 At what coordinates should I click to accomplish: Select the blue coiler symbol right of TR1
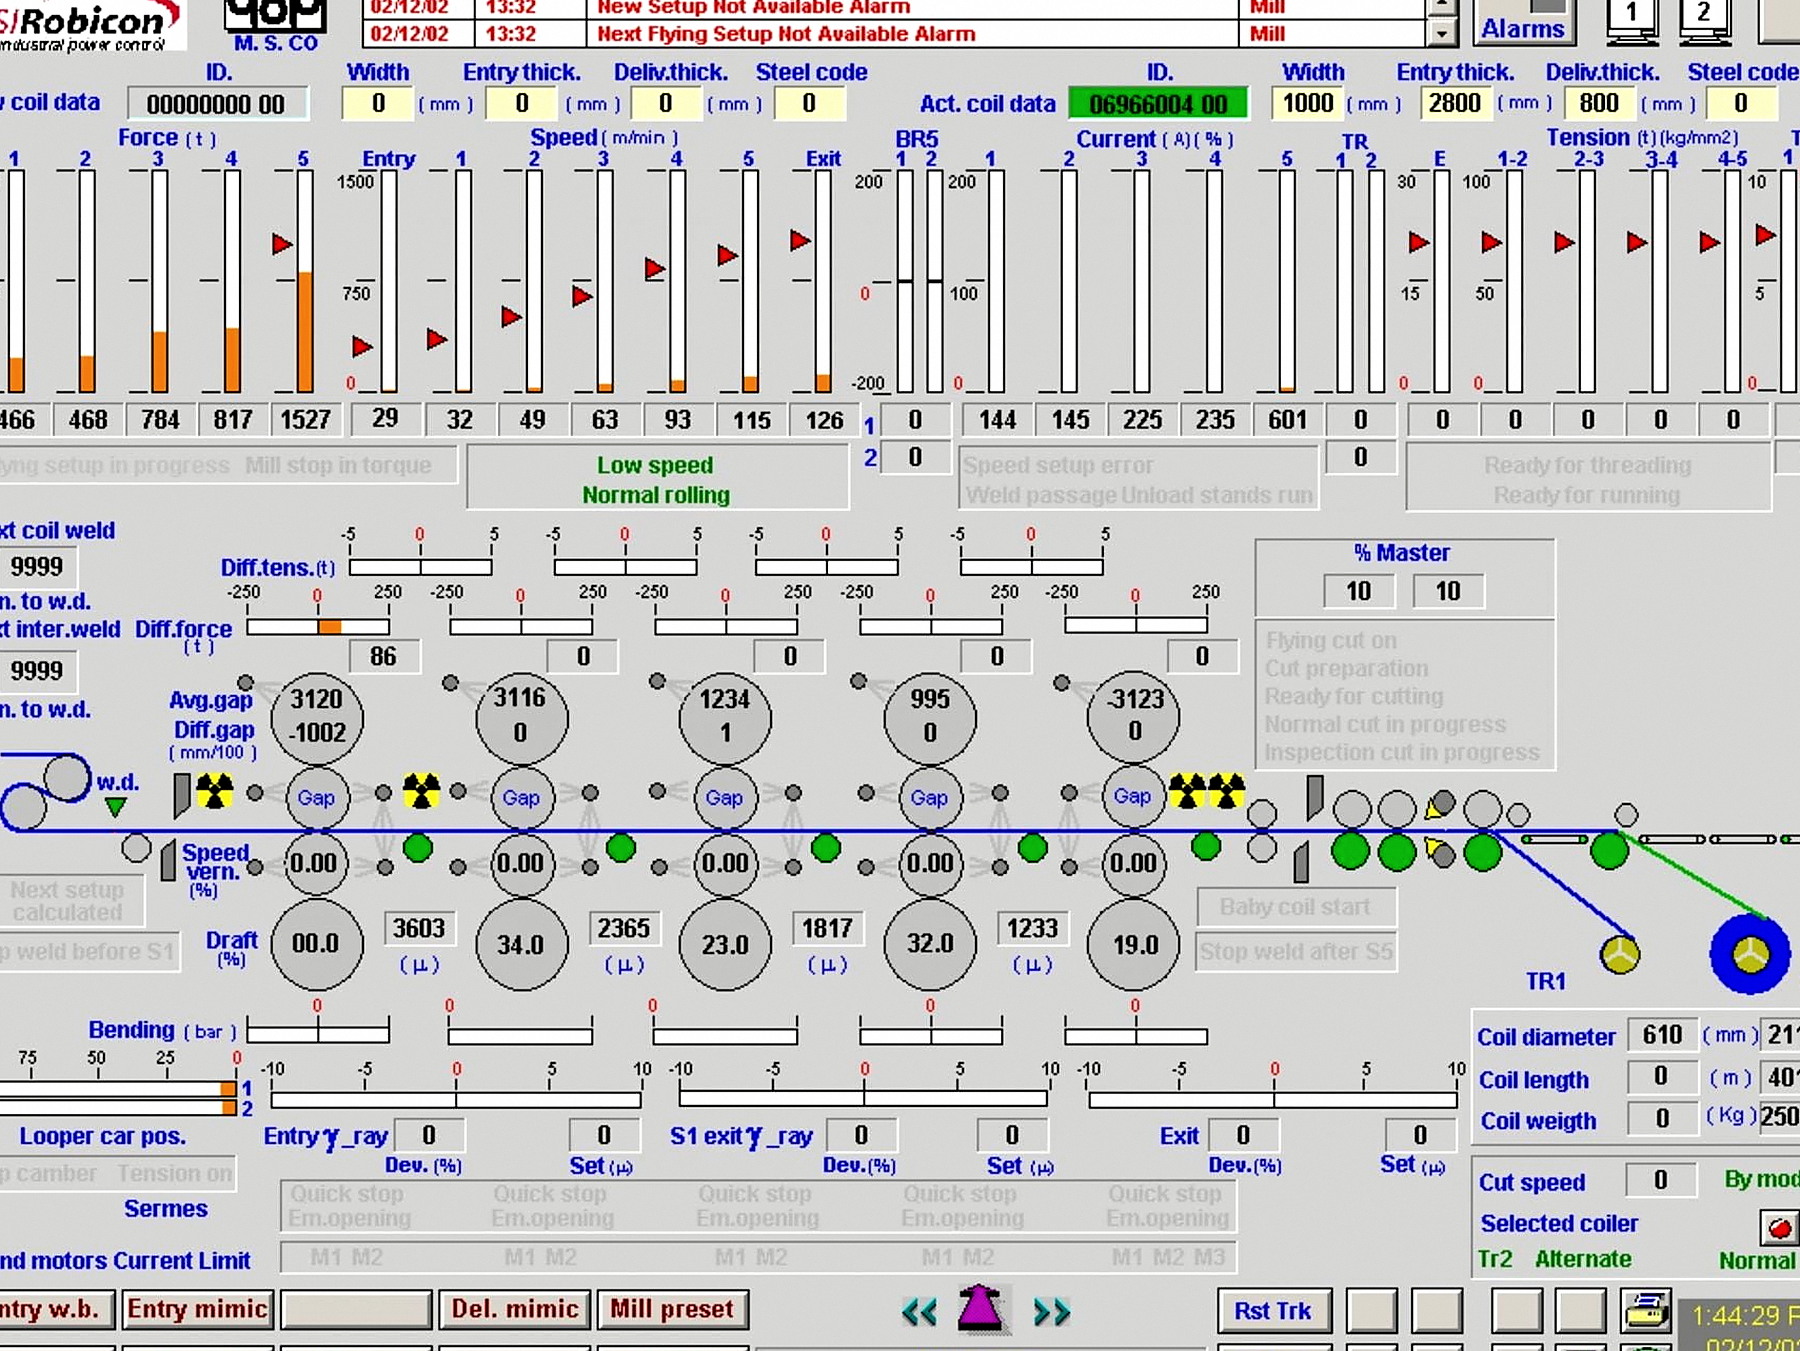click(1750, 954)
